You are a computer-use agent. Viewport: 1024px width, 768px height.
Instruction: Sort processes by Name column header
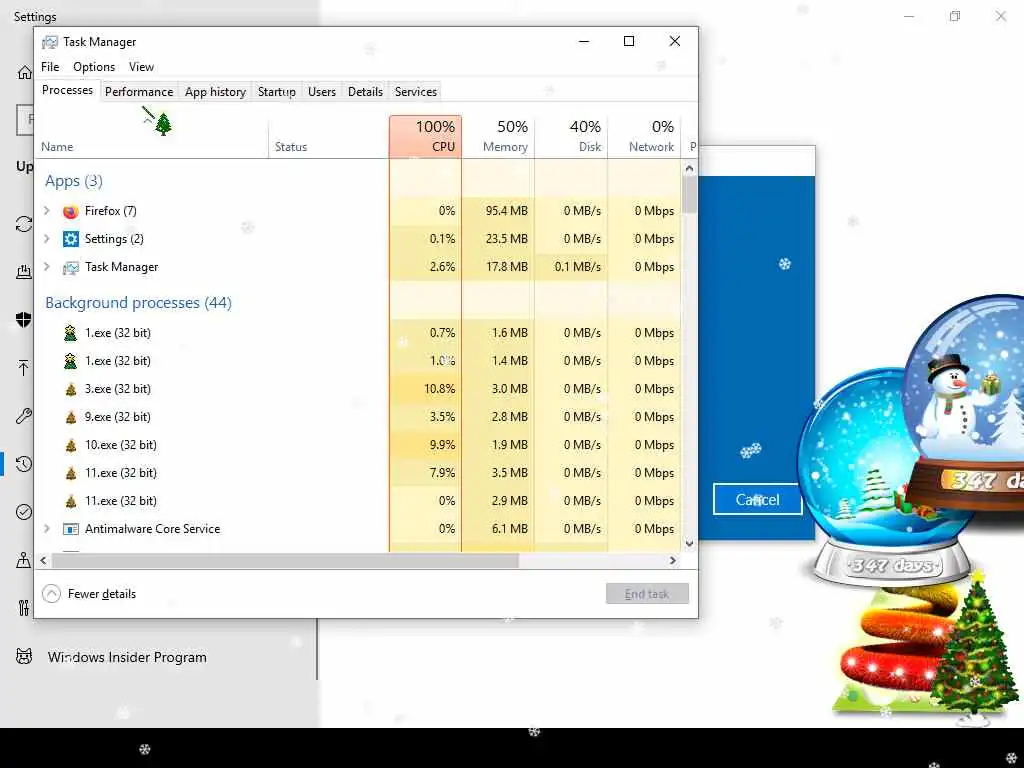152,136
